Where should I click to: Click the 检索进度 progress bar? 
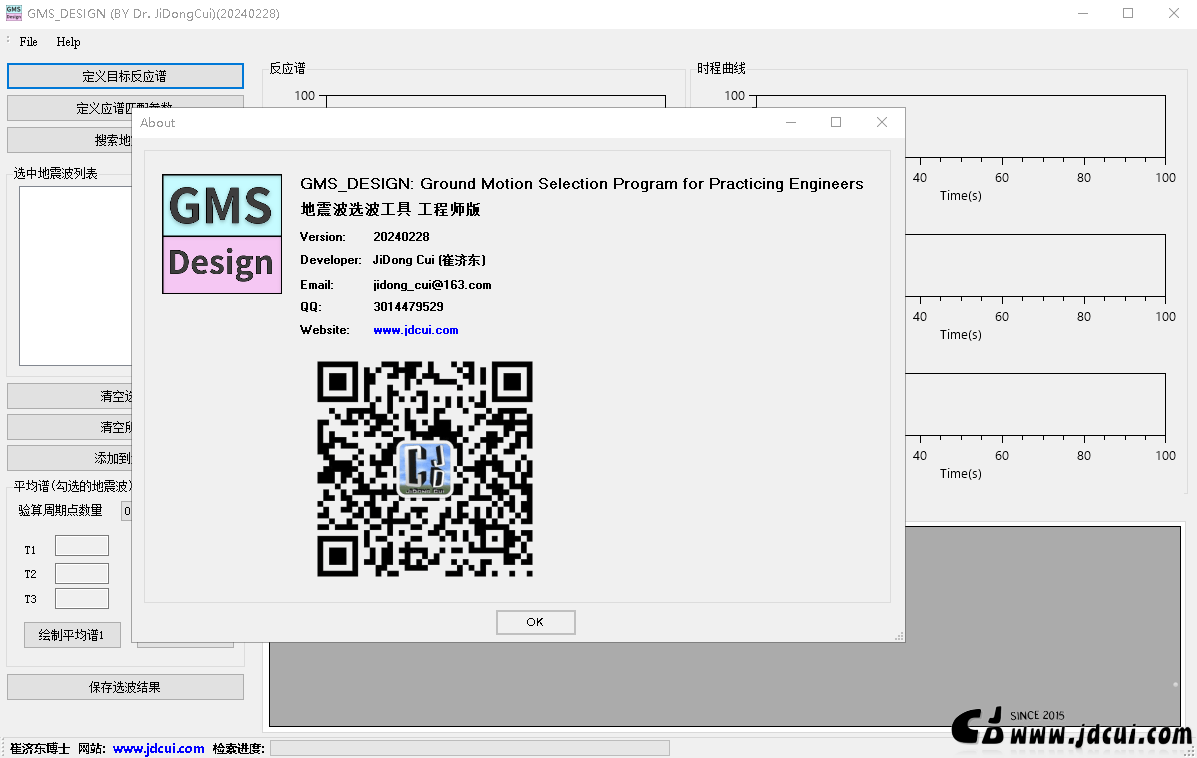pos(469,748)
